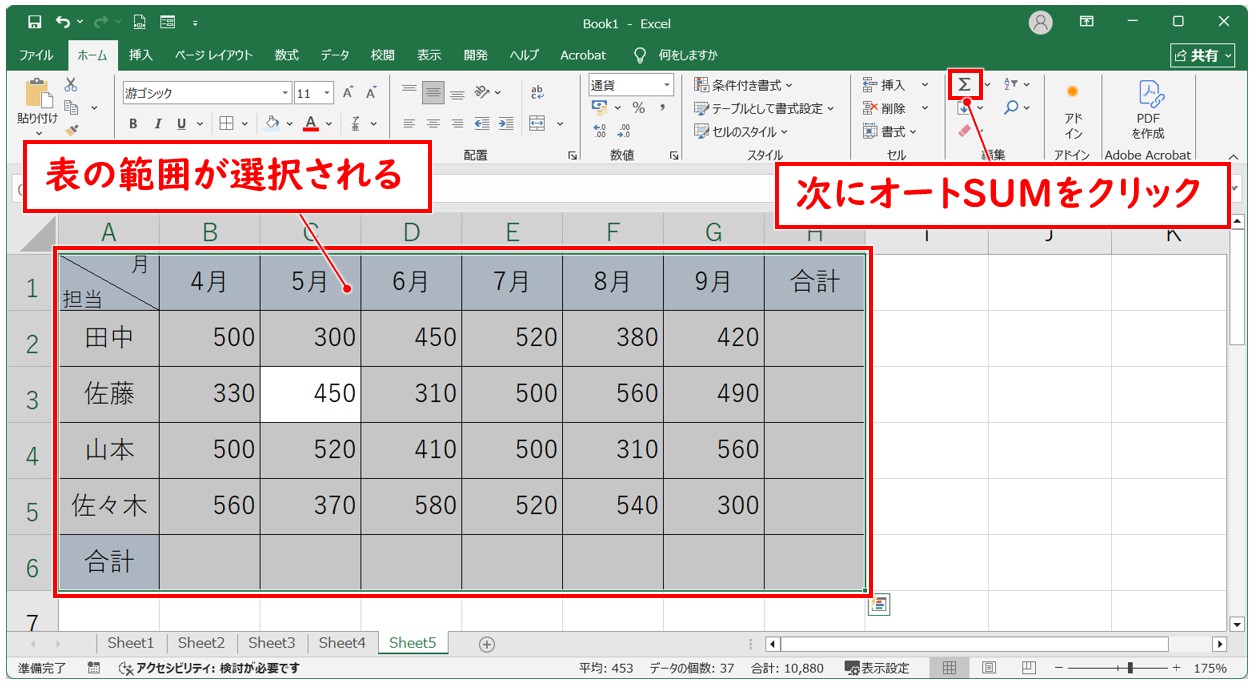Viewport: 1254px width, 685px height.
Task: Open the Quick Analysis icon below the table
Action: 878,603
